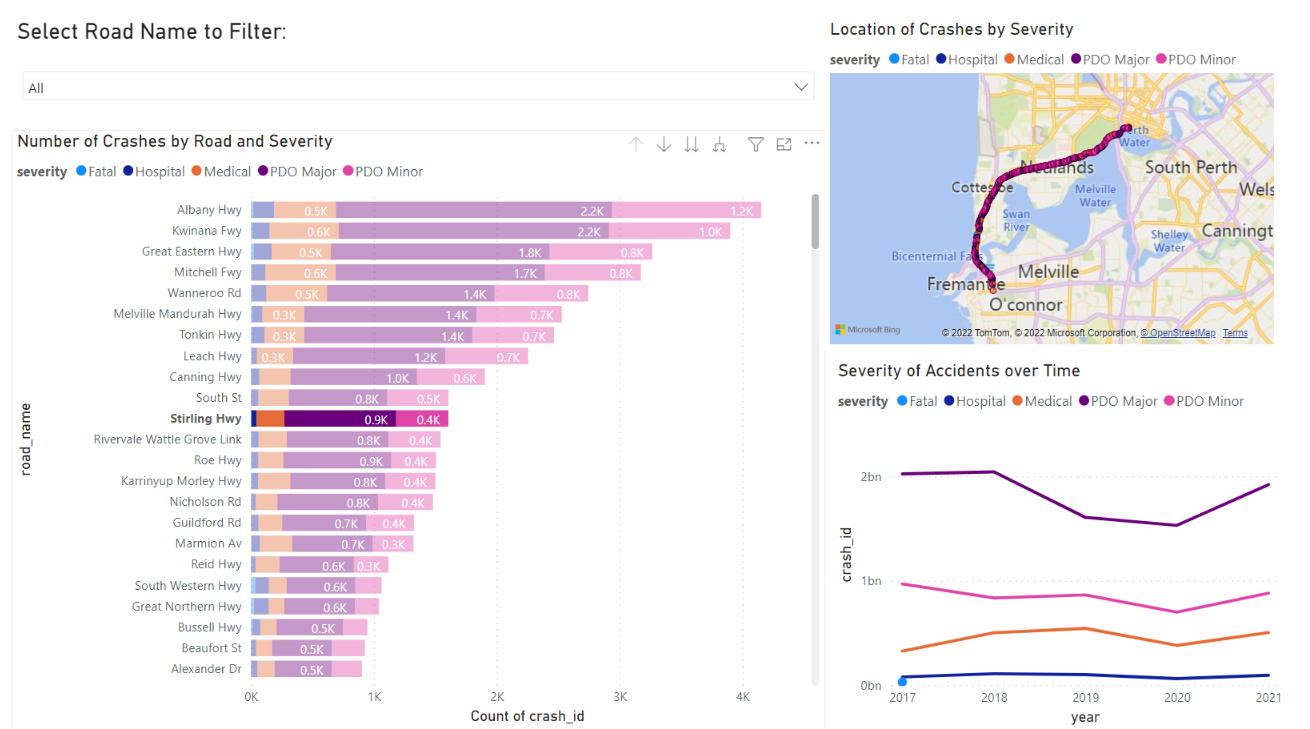
Task: Select the highlighted Stirling Hwy bar
Action: point(350,418)
